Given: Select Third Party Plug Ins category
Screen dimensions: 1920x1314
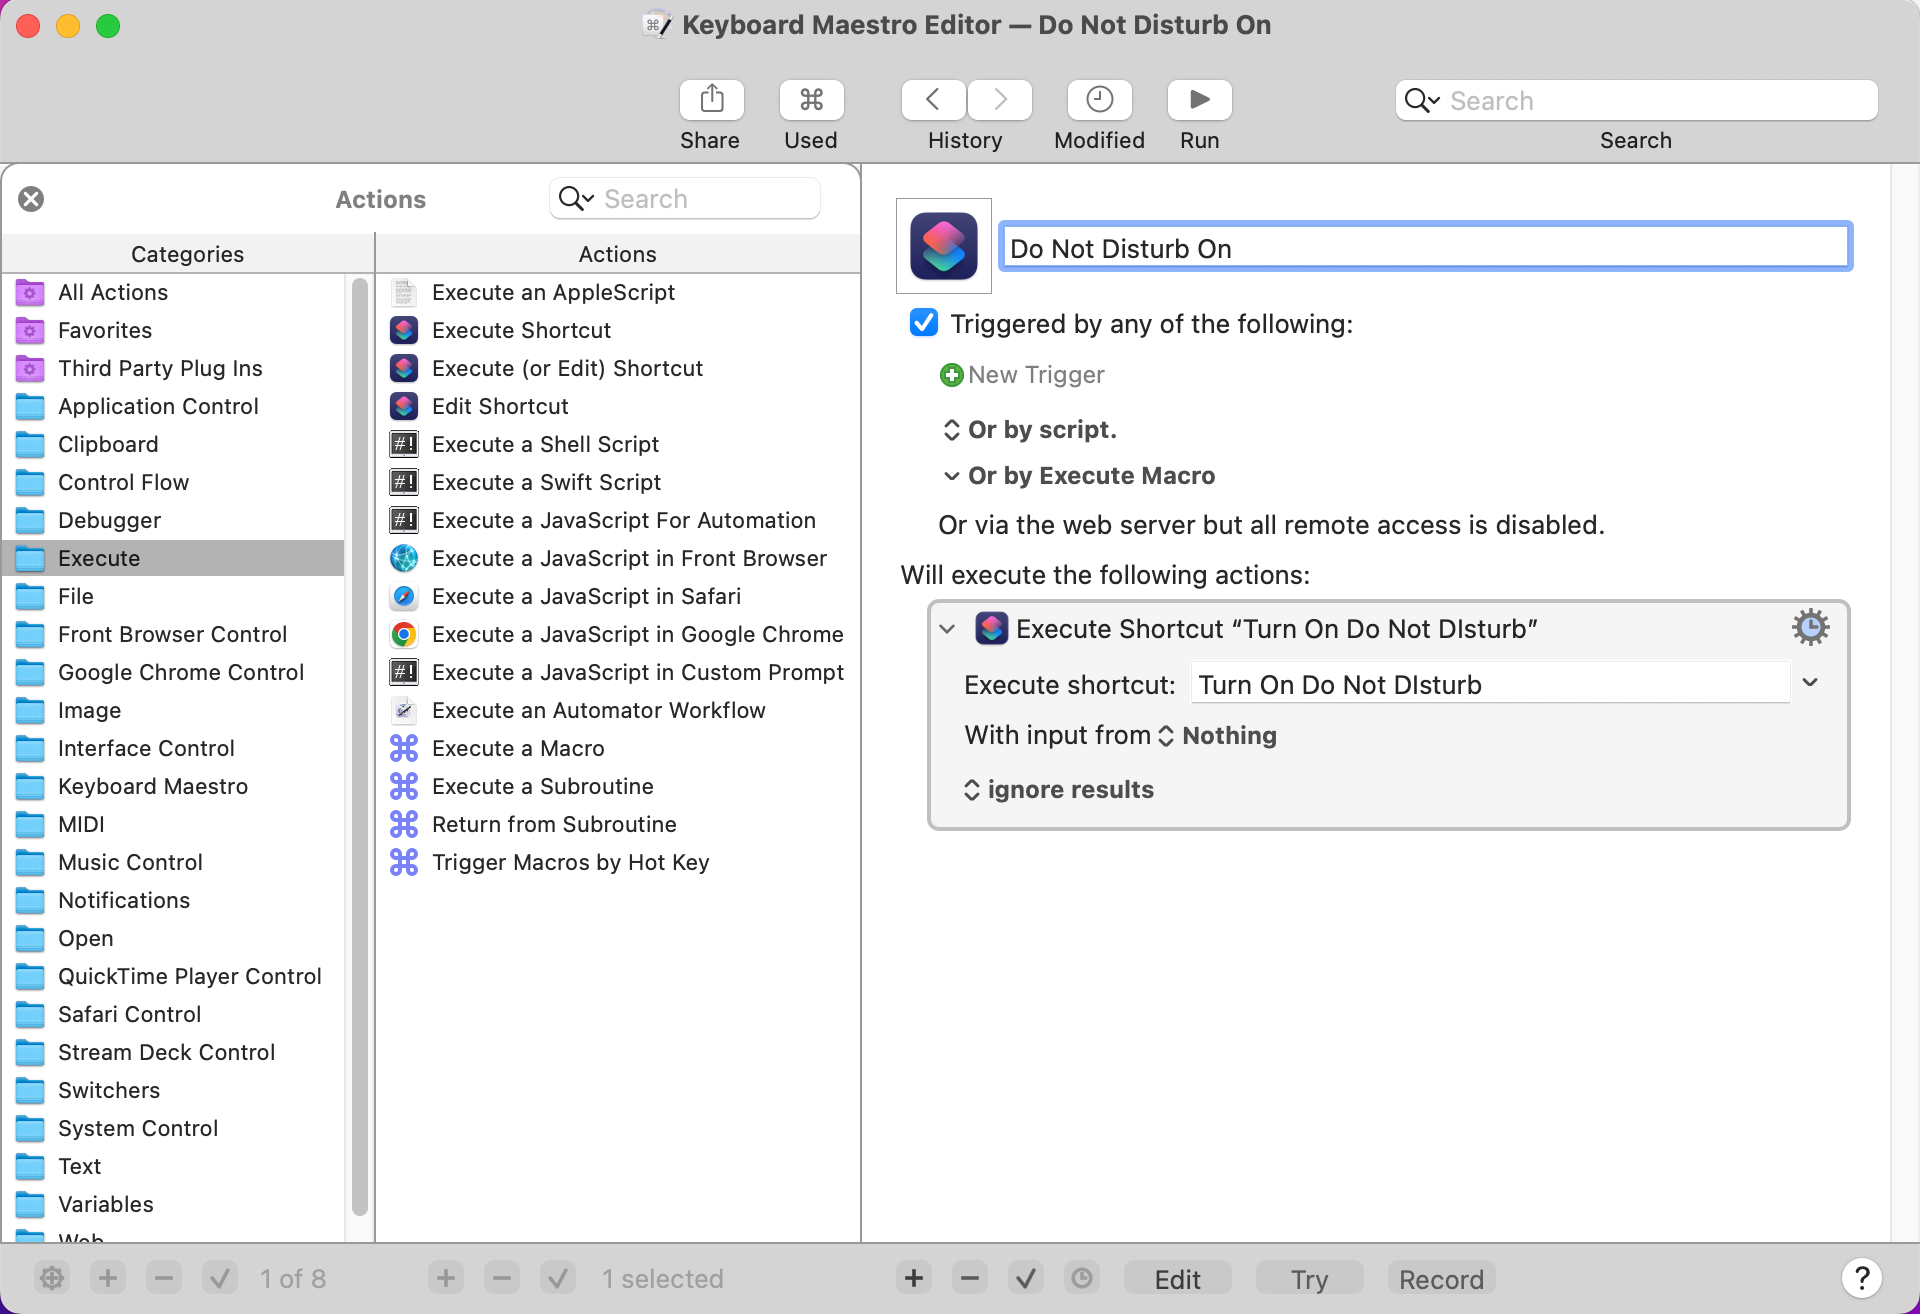Looking at the screenshot, I should pyautogui.click(x=174, y=368).
